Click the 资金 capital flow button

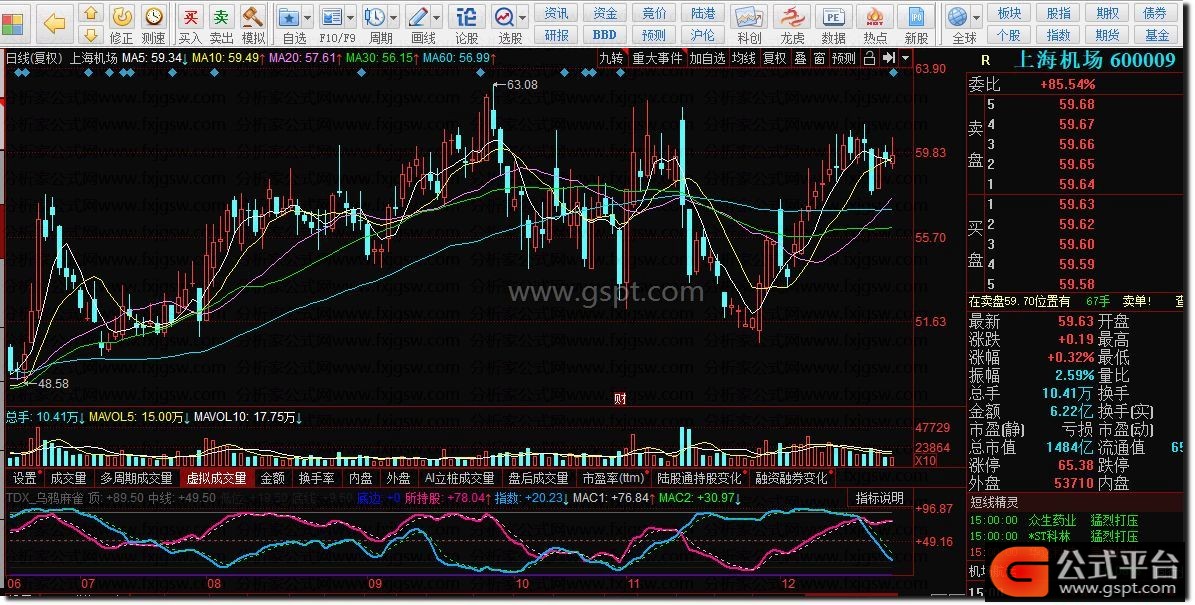point(605,13)
